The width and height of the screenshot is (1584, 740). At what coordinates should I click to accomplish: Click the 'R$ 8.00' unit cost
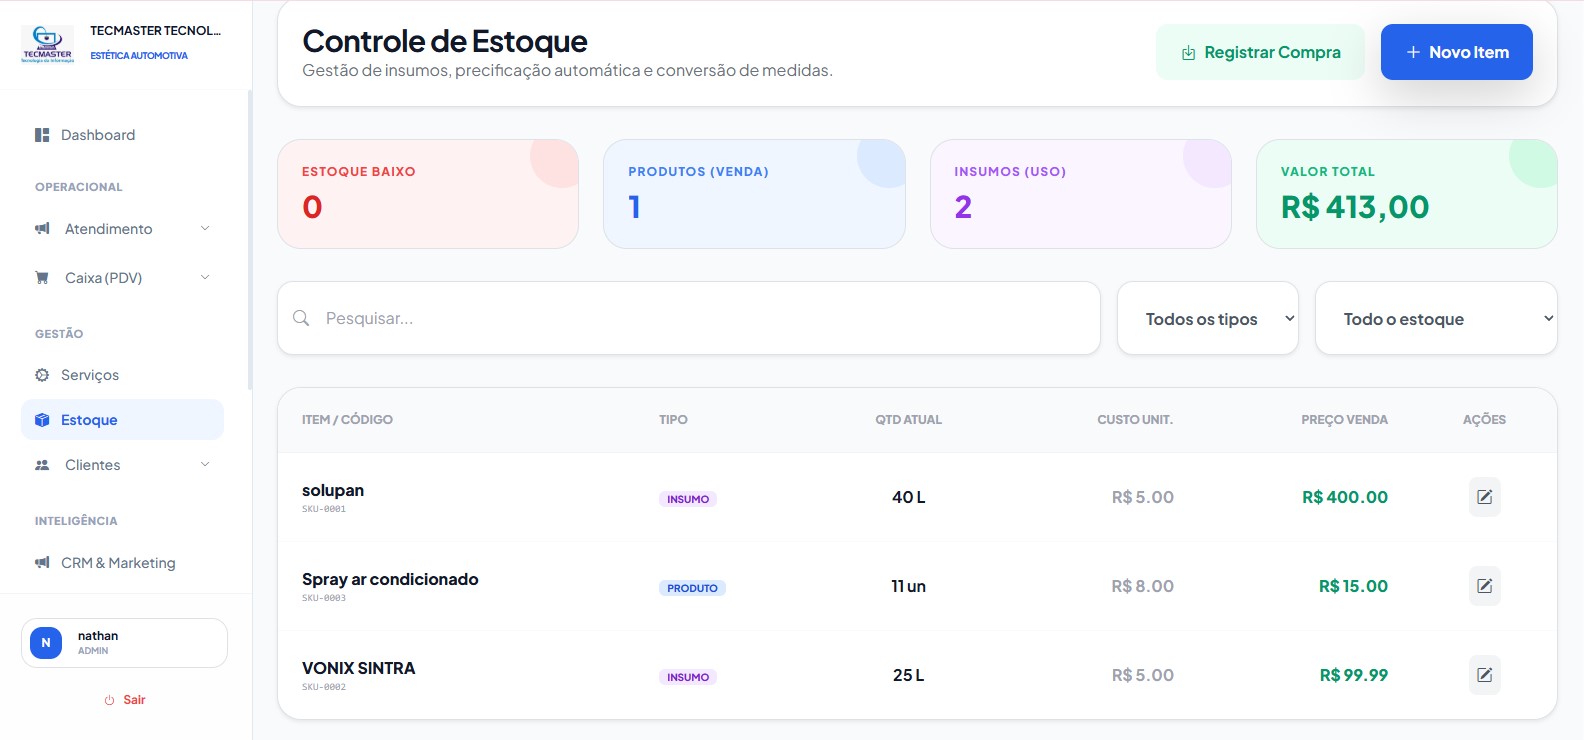pyautogui.click(x=1143, y=586)
